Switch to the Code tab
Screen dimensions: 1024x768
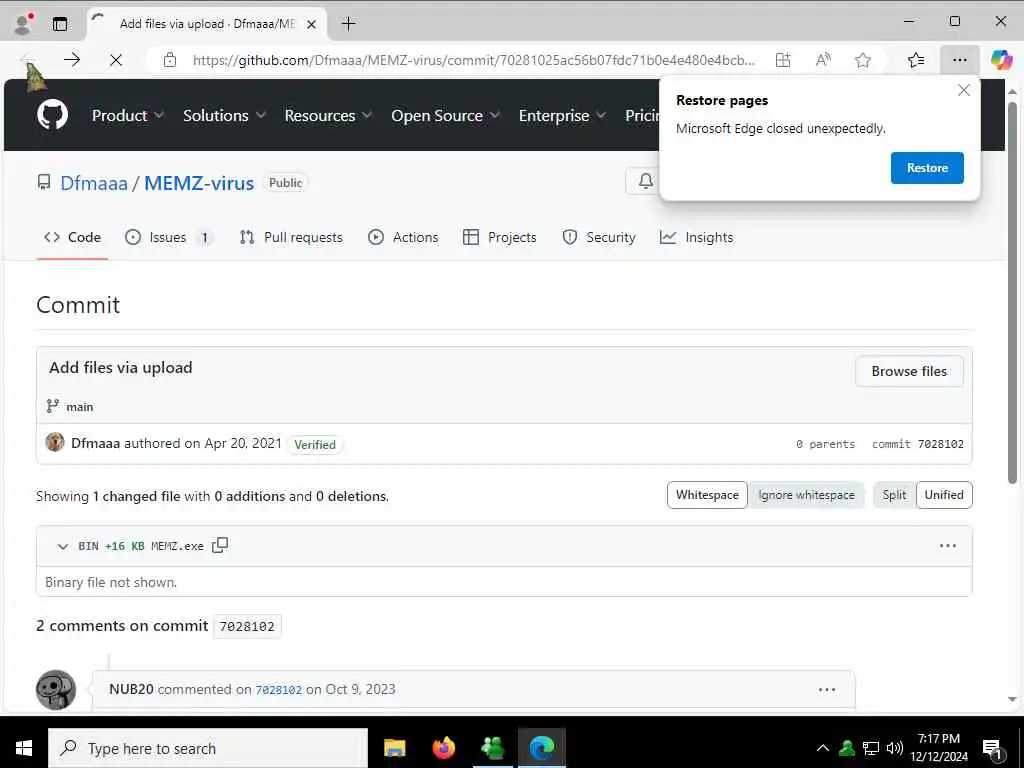[72, 237]
